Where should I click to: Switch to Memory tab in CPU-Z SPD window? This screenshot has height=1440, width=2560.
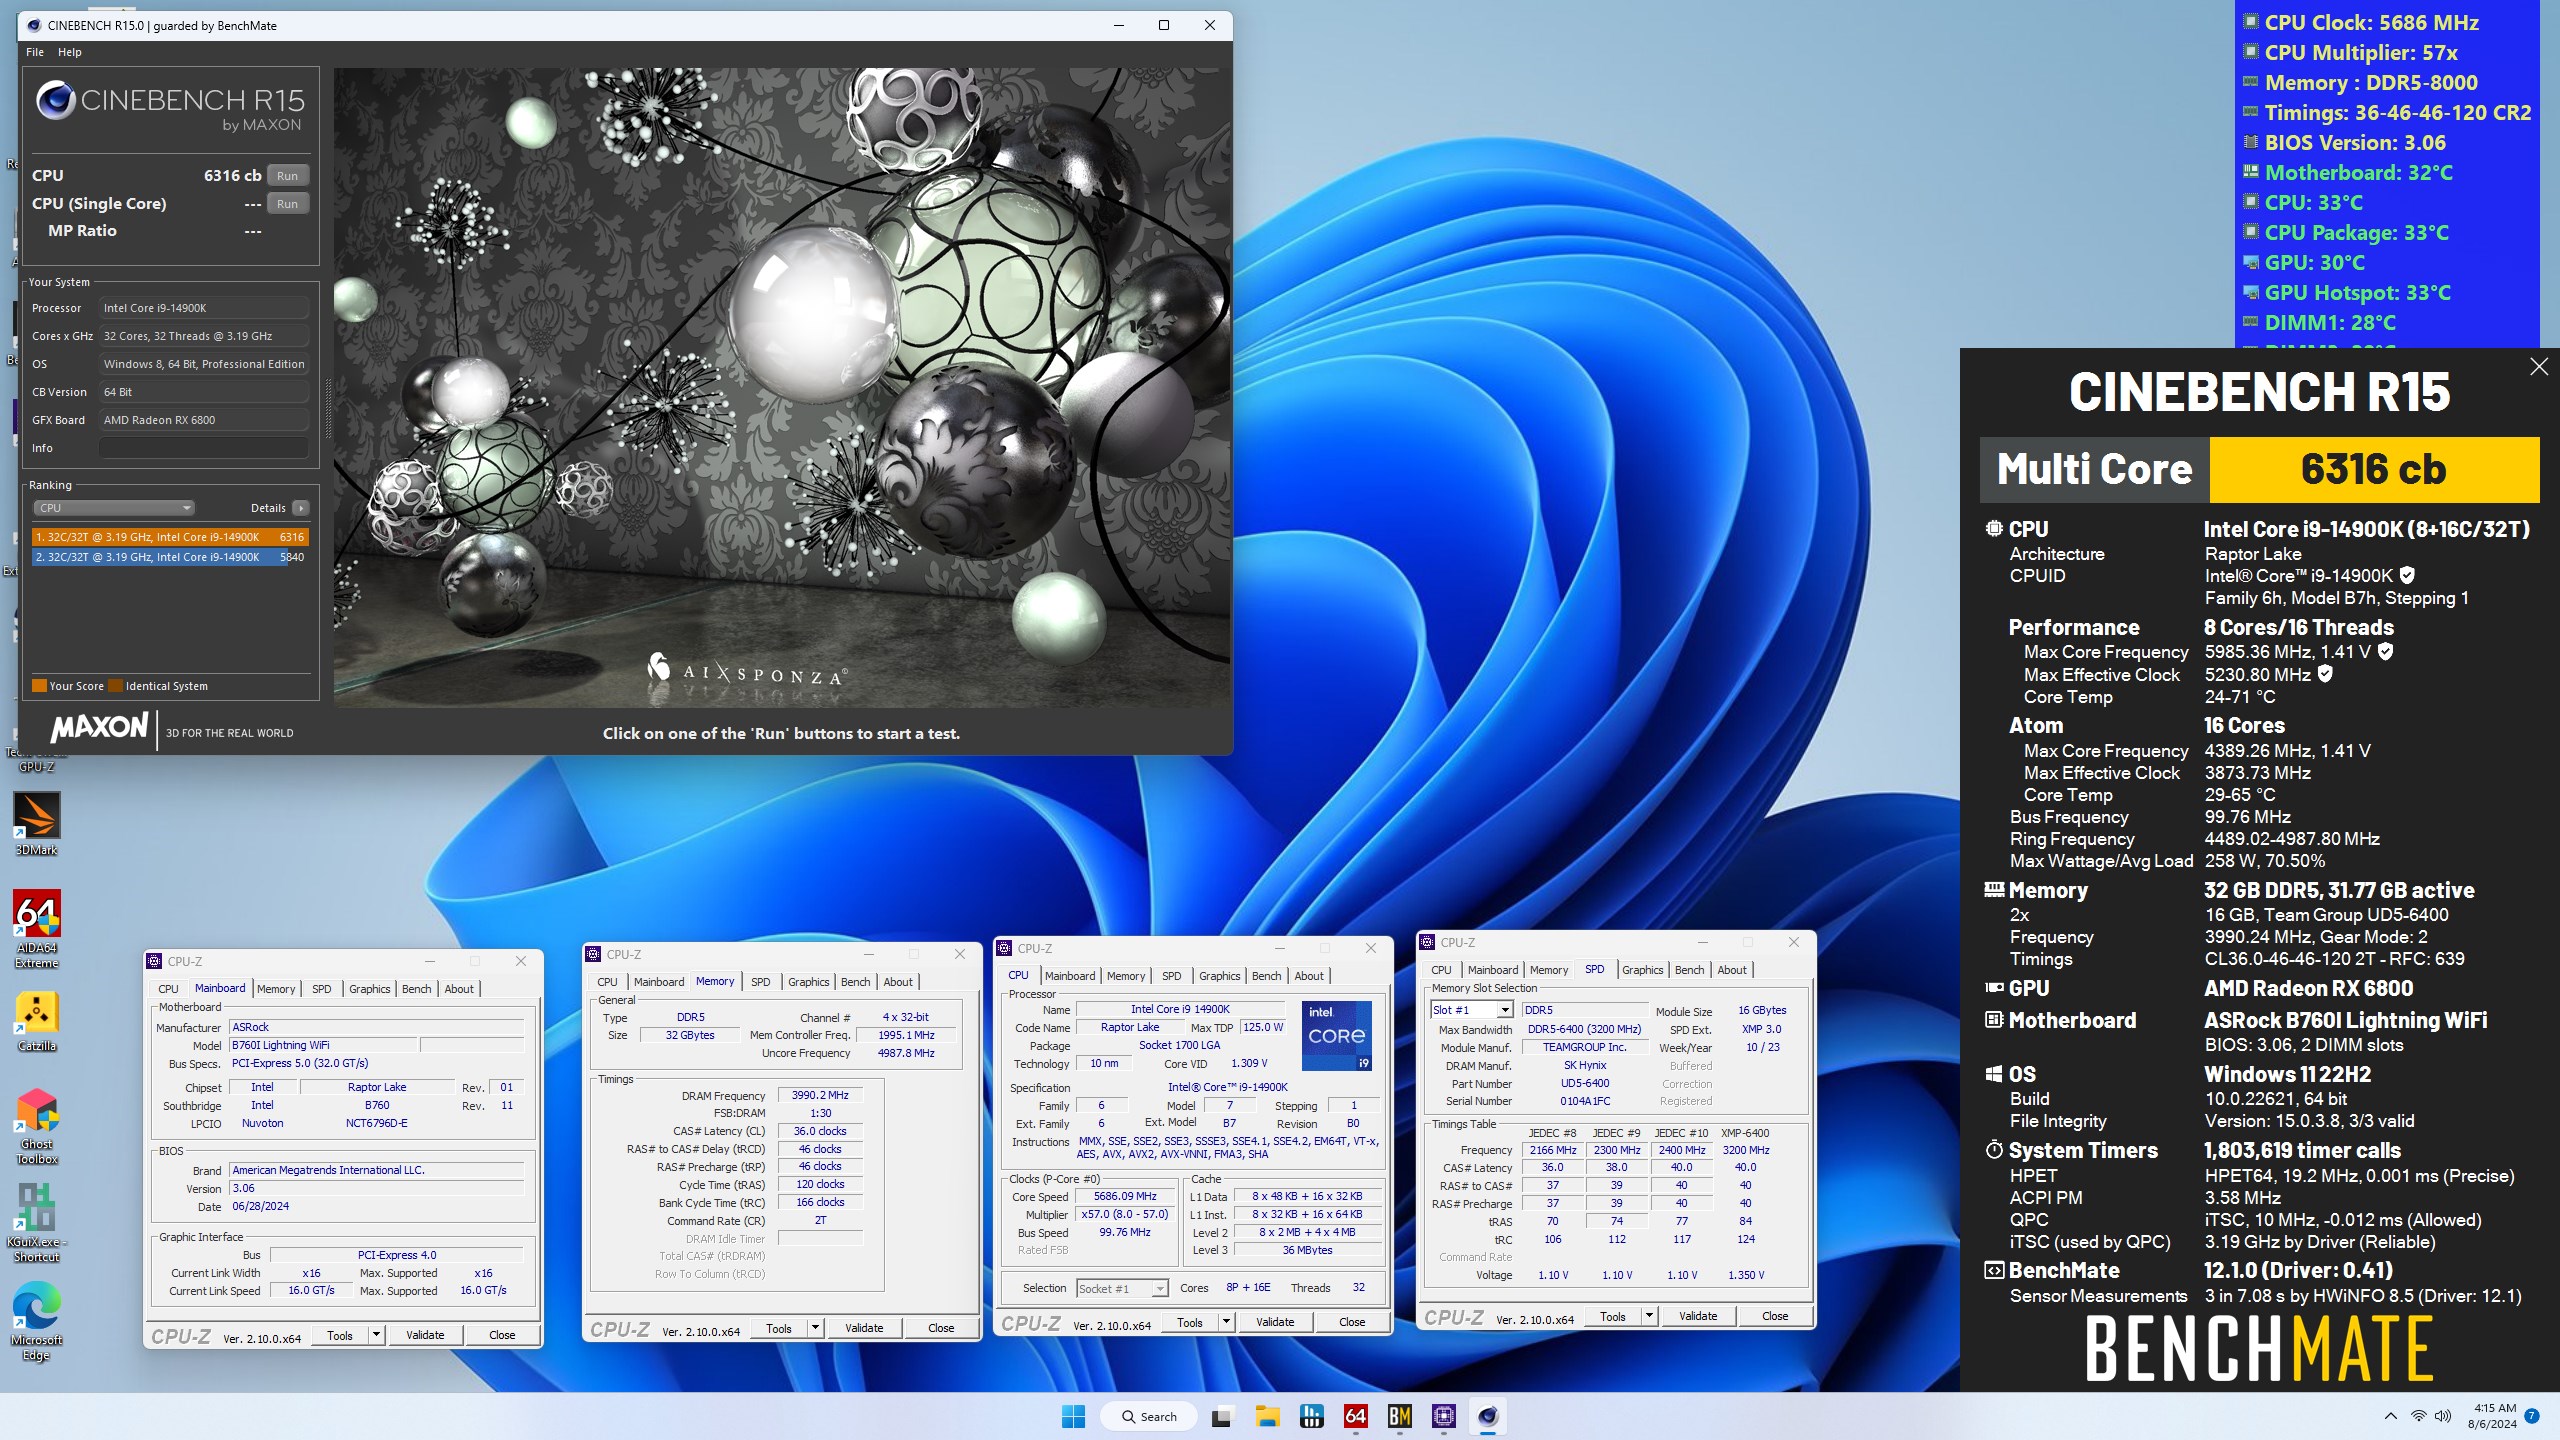pyautogui.click(x=1549, y=970)
